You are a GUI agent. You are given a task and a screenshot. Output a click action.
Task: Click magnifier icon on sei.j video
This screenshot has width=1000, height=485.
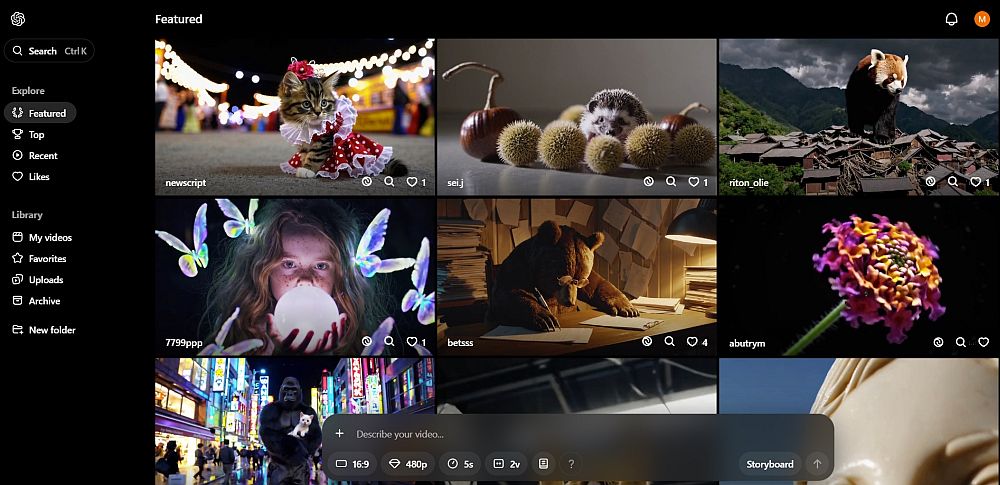coord(671,182)
